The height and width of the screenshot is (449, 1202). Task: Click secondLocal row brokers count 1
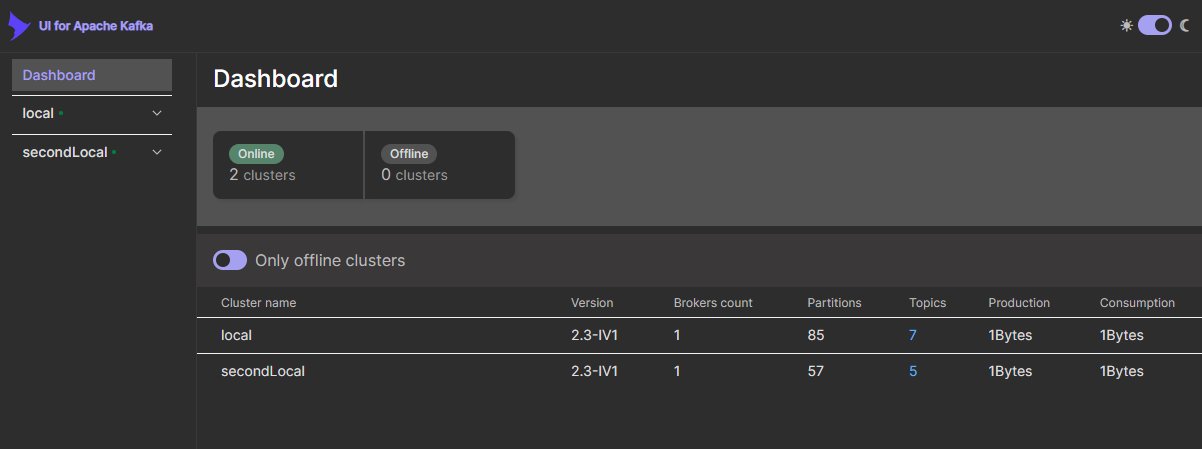677,371
